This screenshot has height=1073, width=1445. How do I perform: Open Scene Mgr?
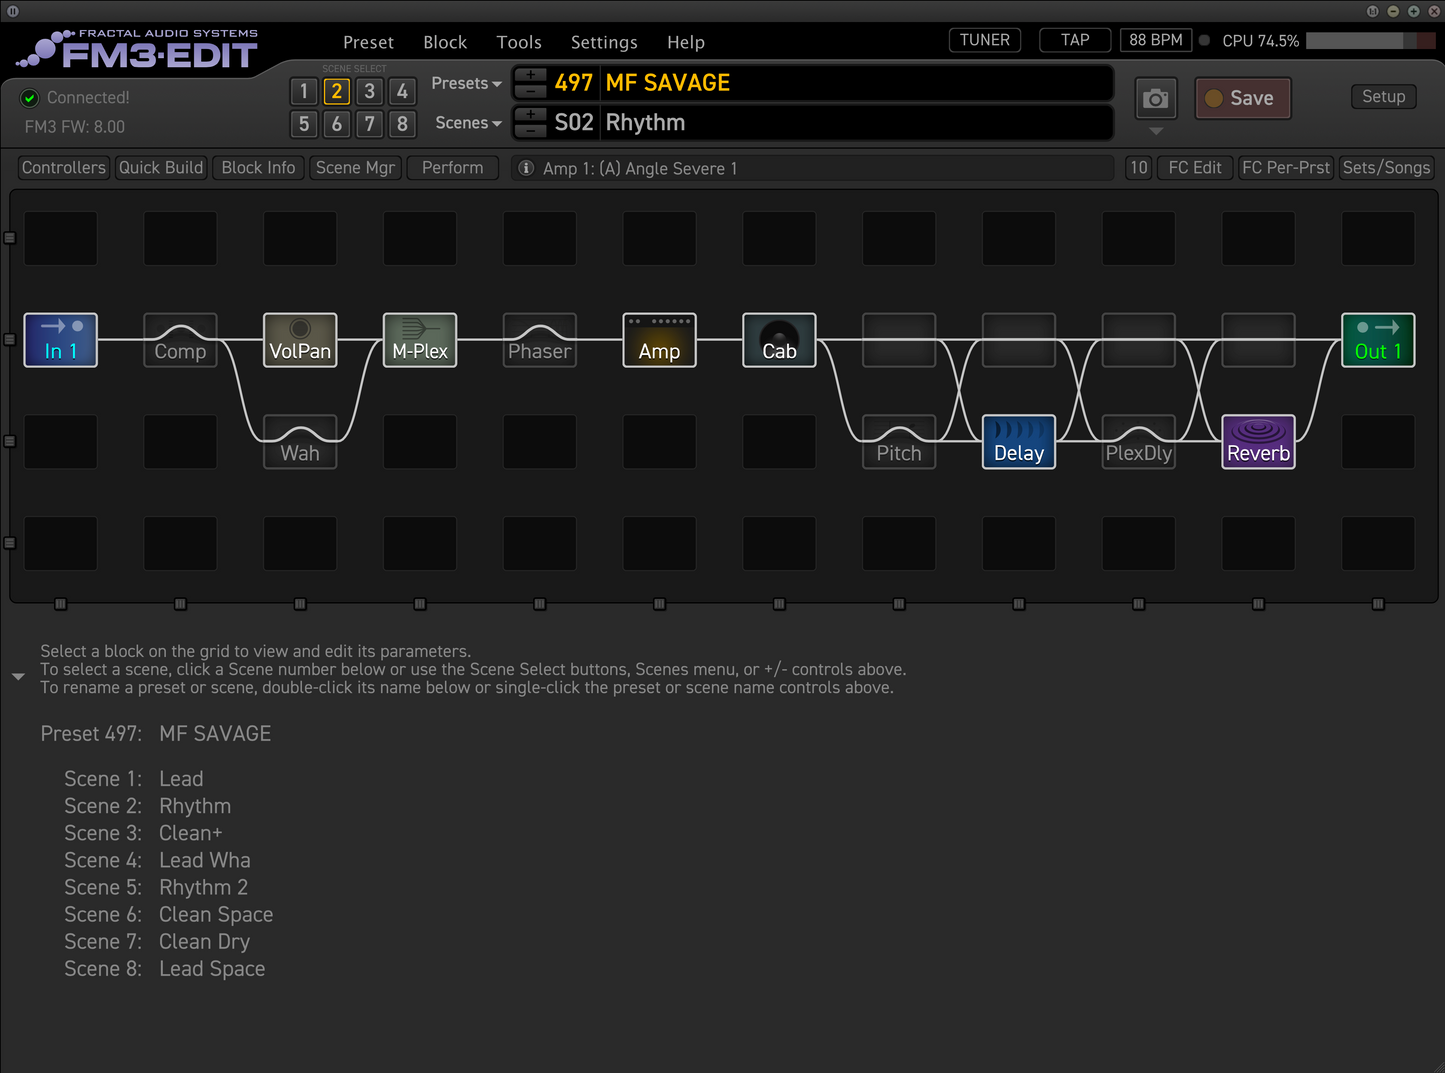[355, 168]
